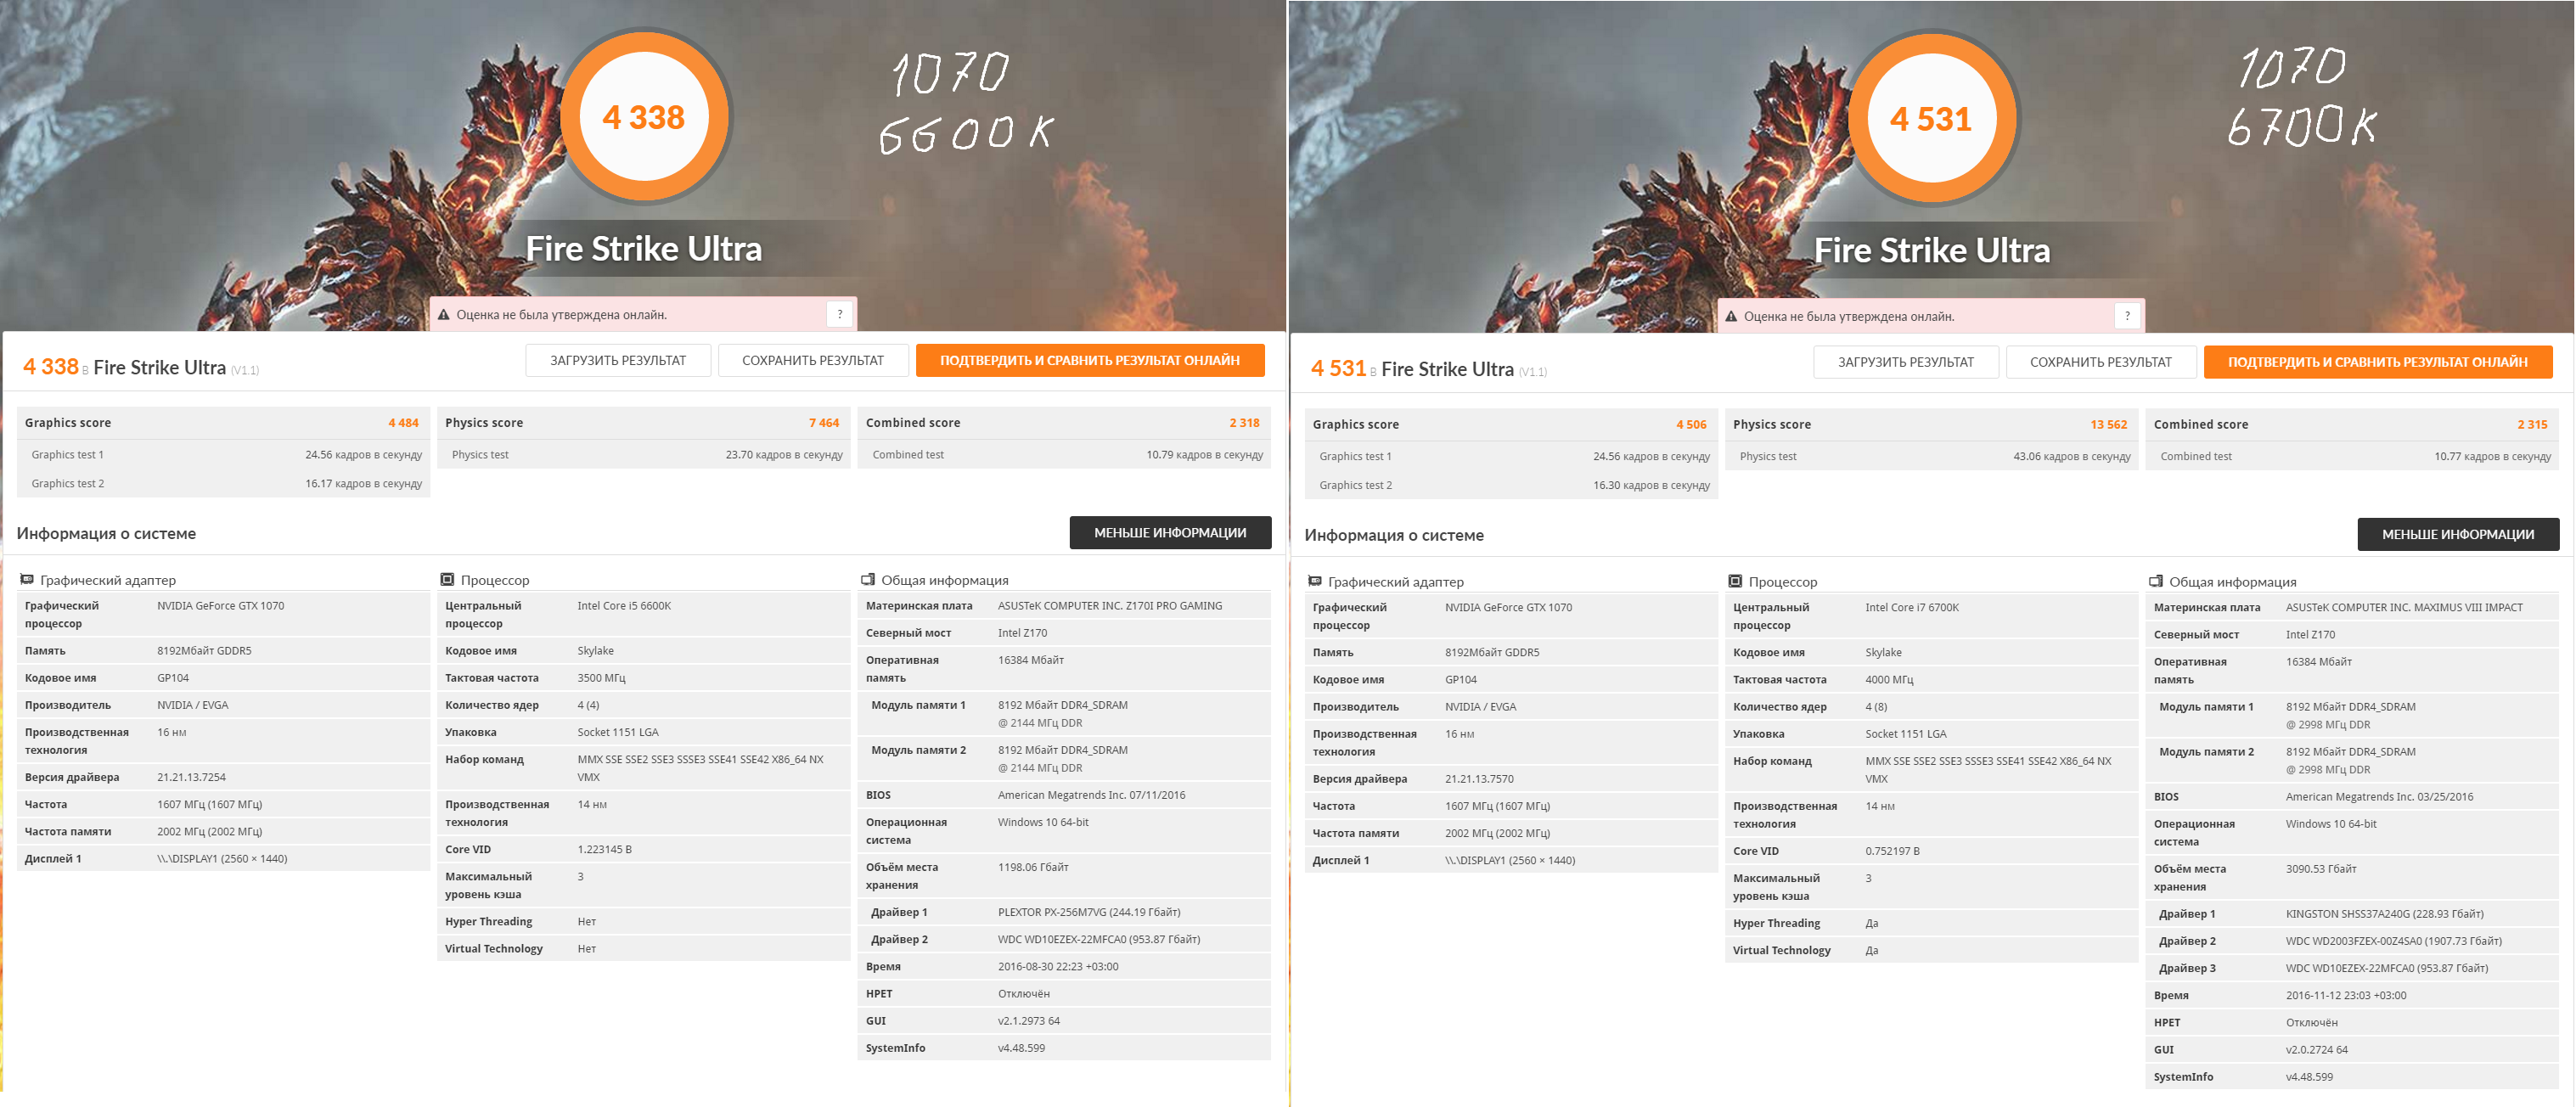Validate left result online with orange button

[1089, 361]
